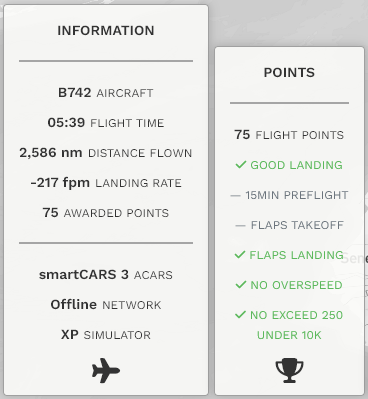Viewport: 368px width, 399px height.
Task: Click the dash icon beside FLAPS TAKEOFF
Action: click(240, 226)
